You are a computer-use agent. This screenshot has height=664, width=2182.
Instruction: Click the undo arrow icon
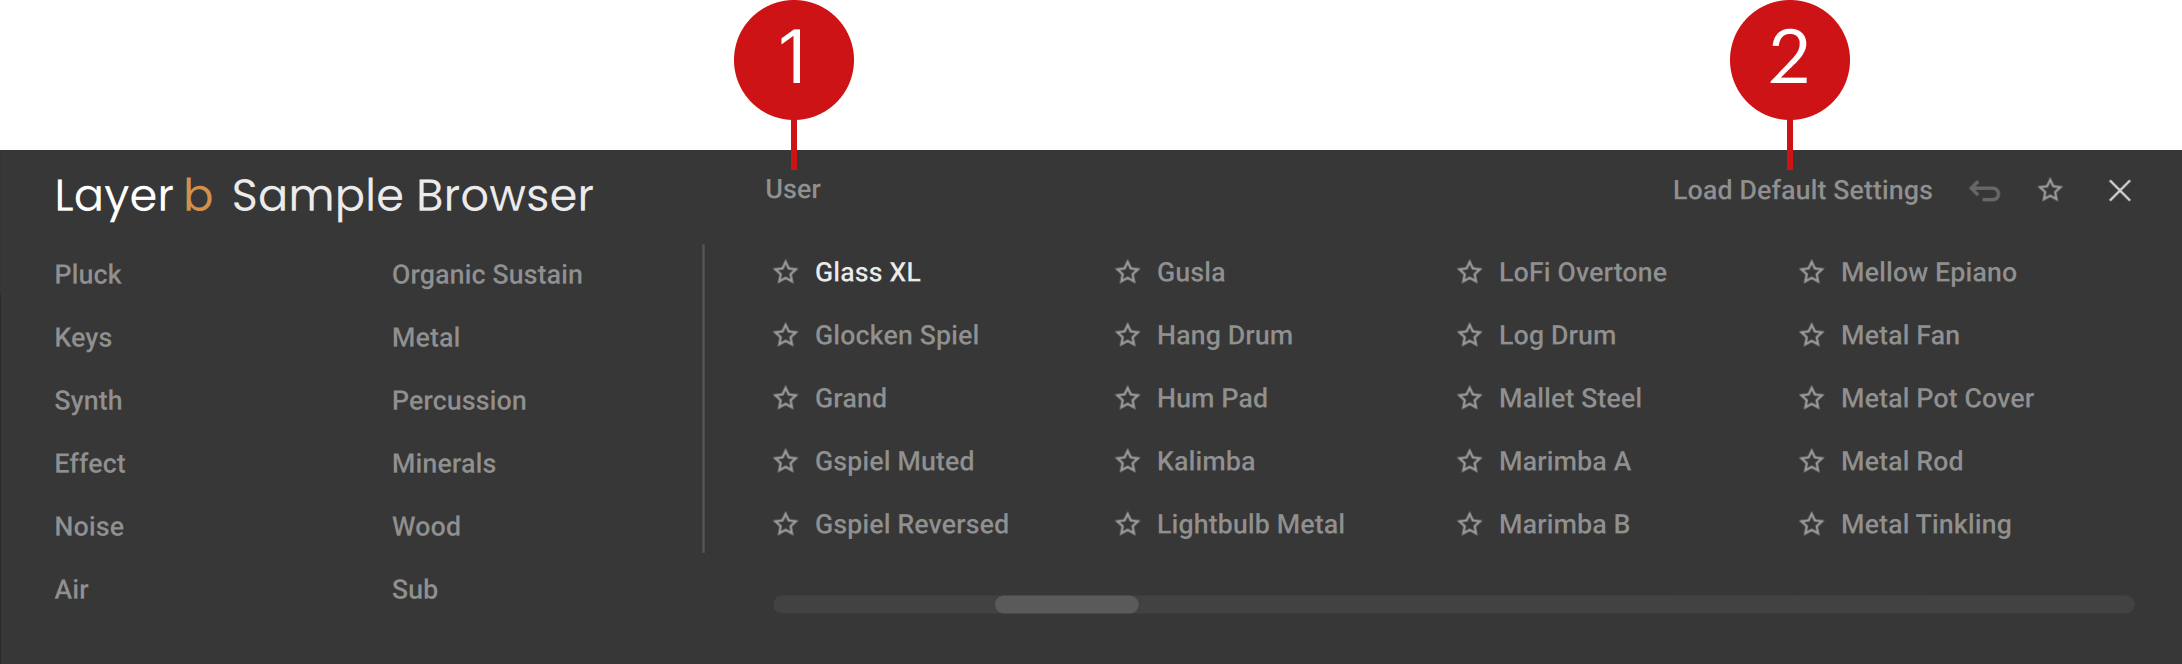(x=1985, y=191)
